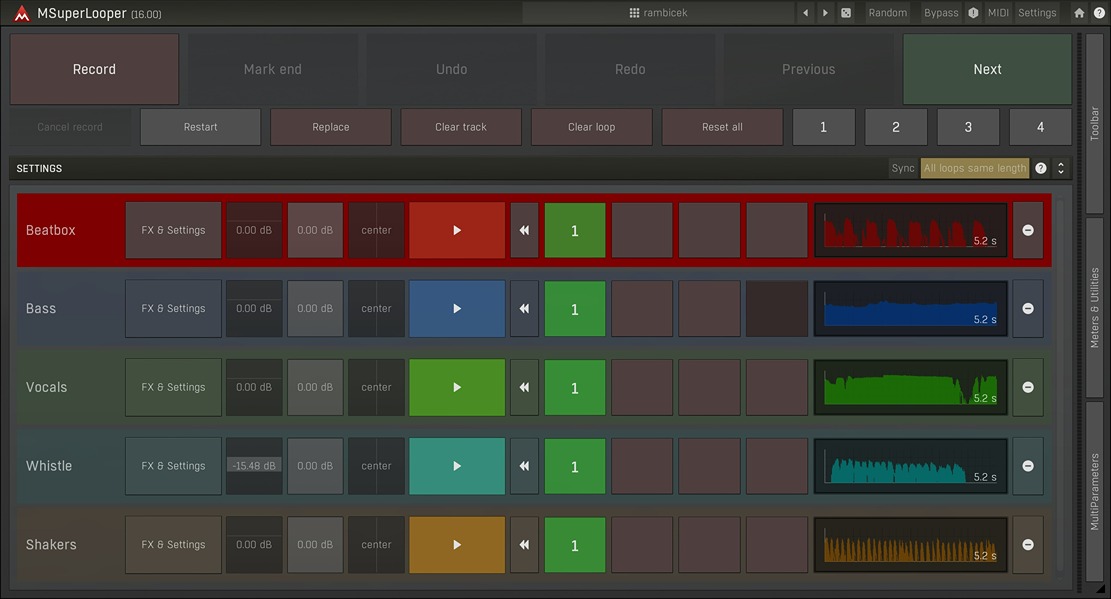
Task: Select the home icon in the top bar
Action: click(1078, 12)
